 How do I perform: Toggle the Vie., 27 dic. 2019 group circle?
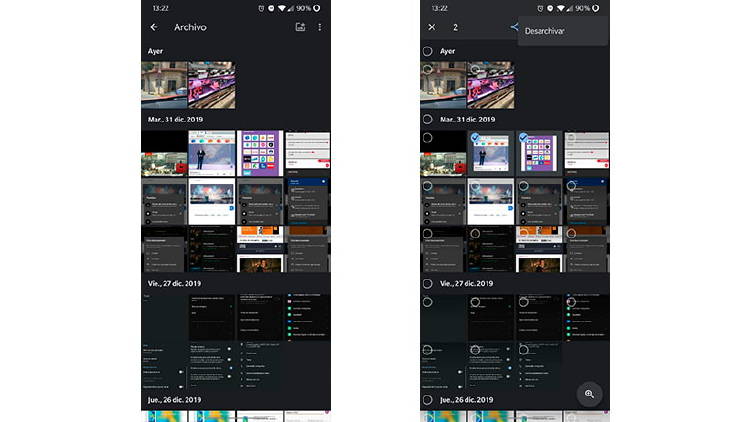tap(427, 283)
